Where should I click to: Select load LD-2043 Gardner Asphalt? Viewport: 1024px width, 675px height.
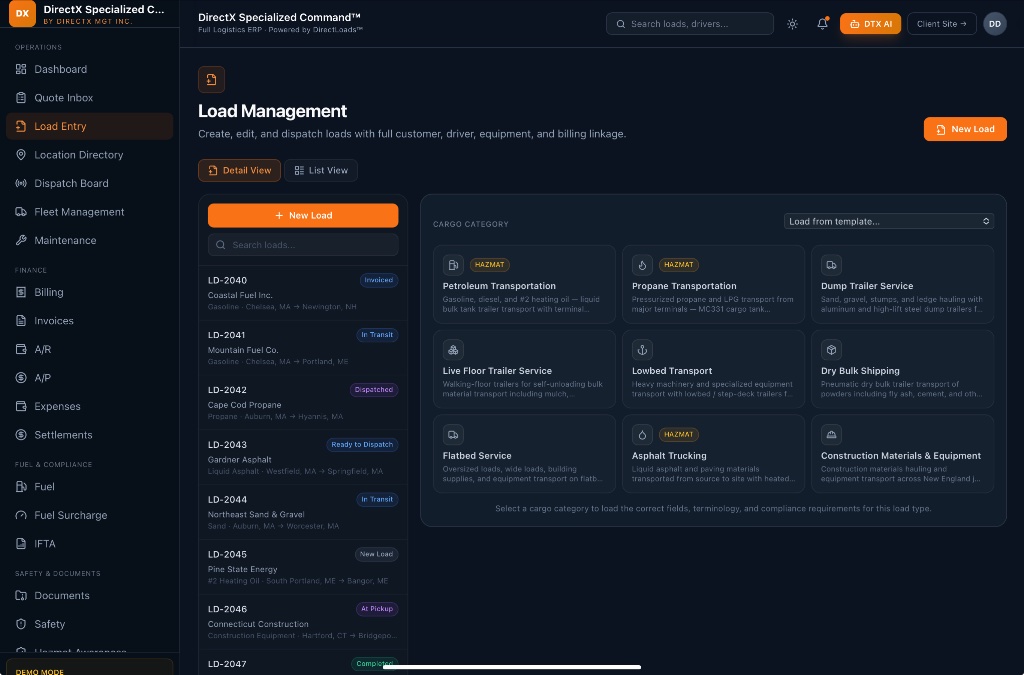point(303,458)
